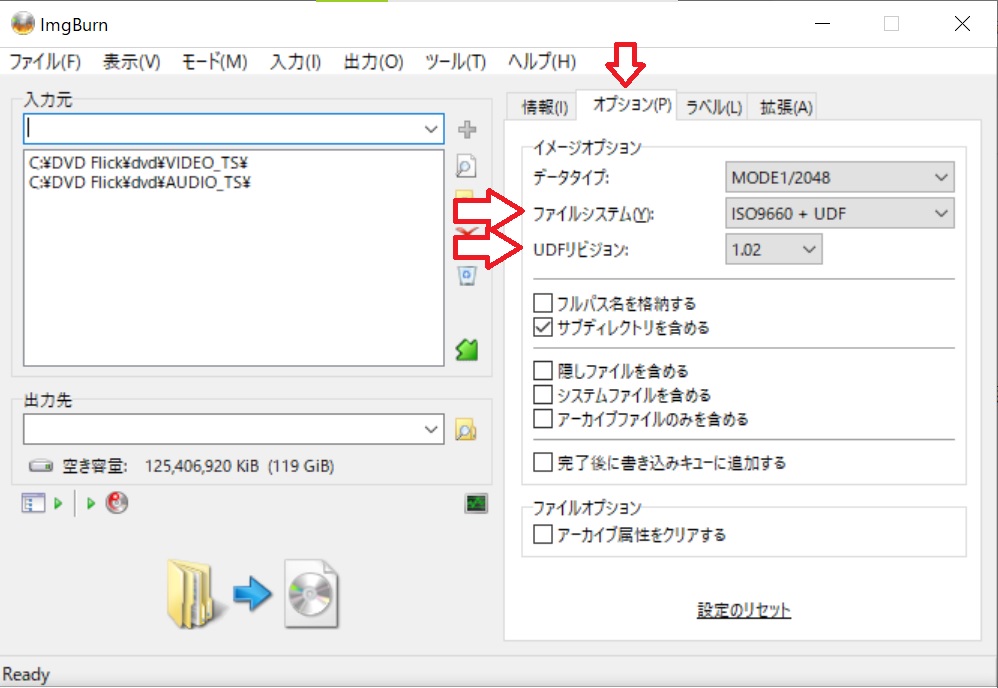998x688 pixels.
Task: Click the red disc icon in the bottom toolbar
Action: [x=116, y=503]
